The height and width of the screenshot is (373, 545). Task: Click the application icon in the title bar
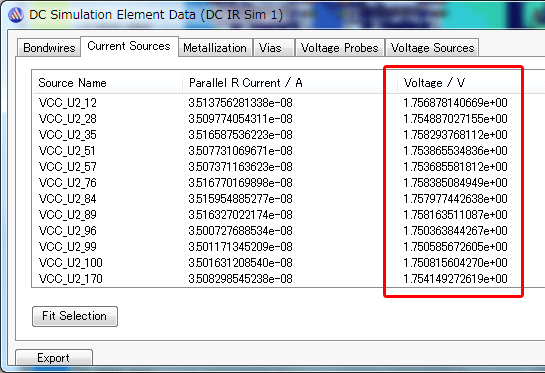(16, 15)
